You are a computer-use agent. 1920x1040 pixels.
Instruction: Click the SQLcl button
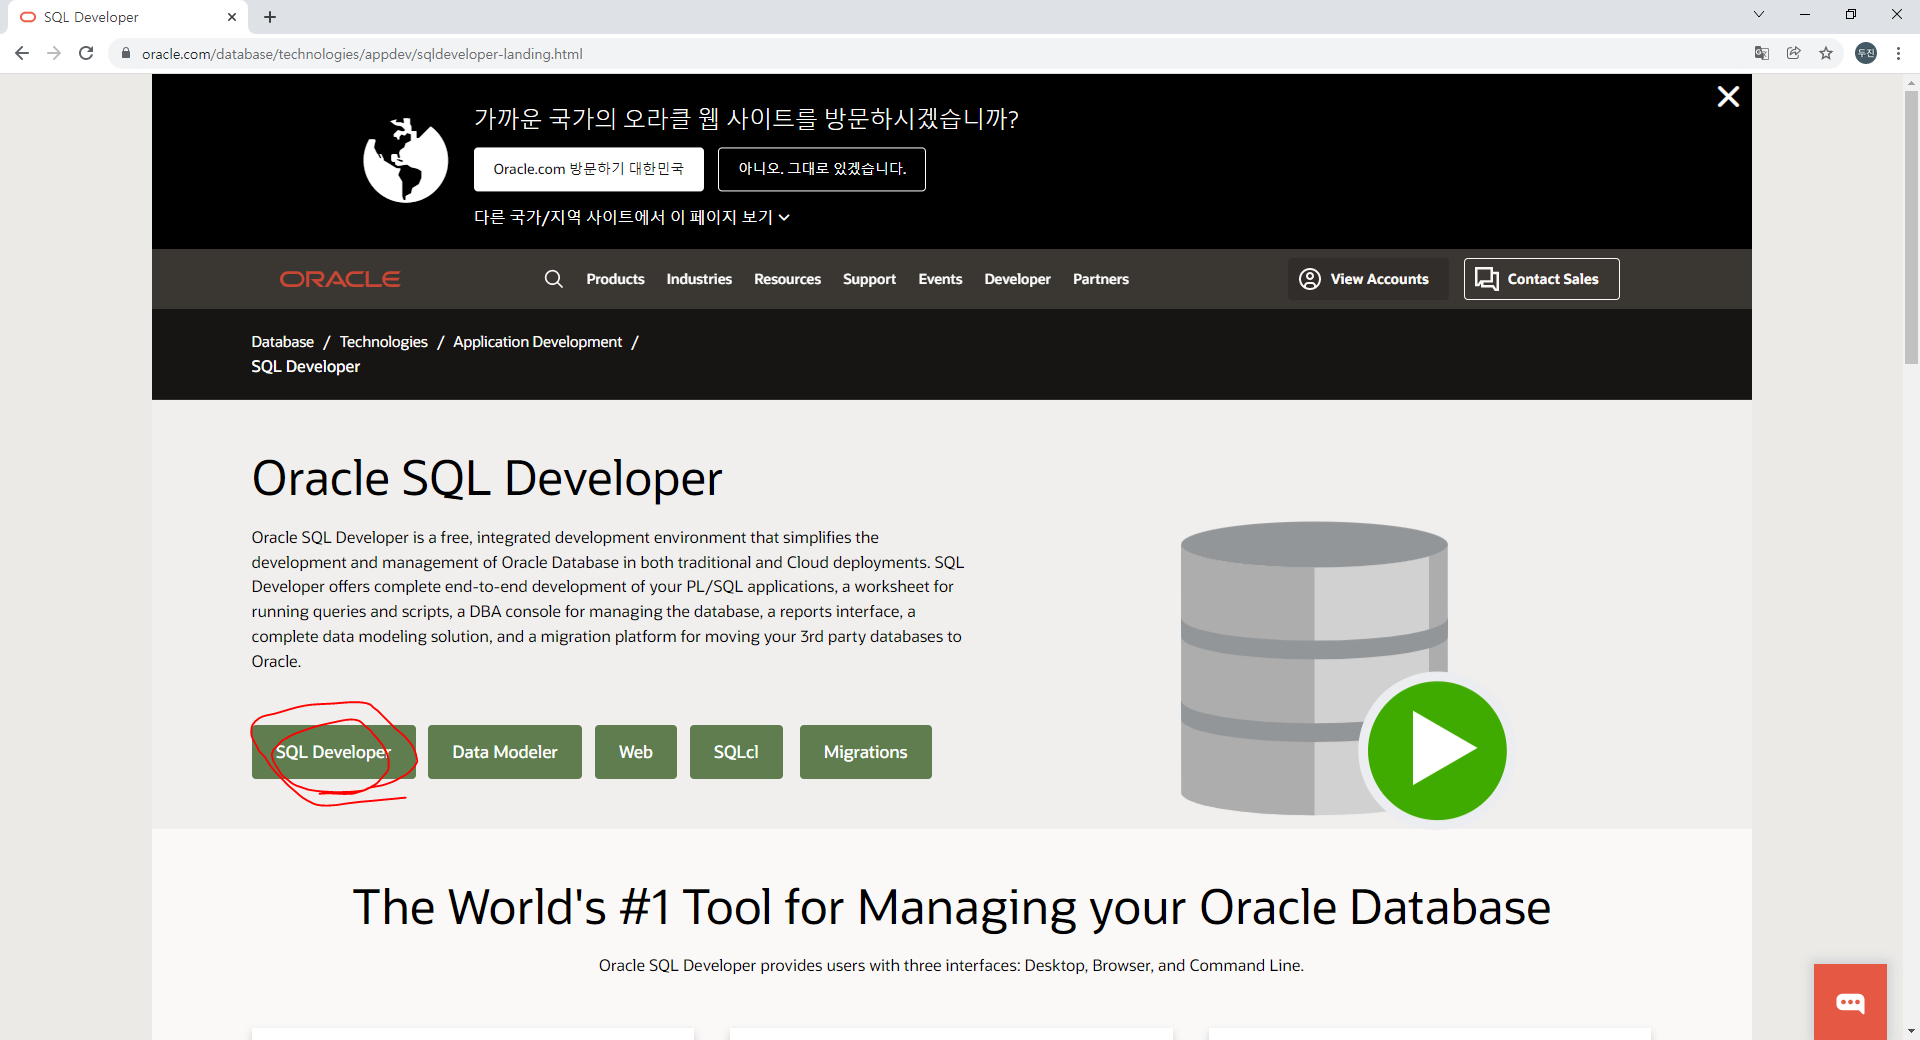[736, 752]
